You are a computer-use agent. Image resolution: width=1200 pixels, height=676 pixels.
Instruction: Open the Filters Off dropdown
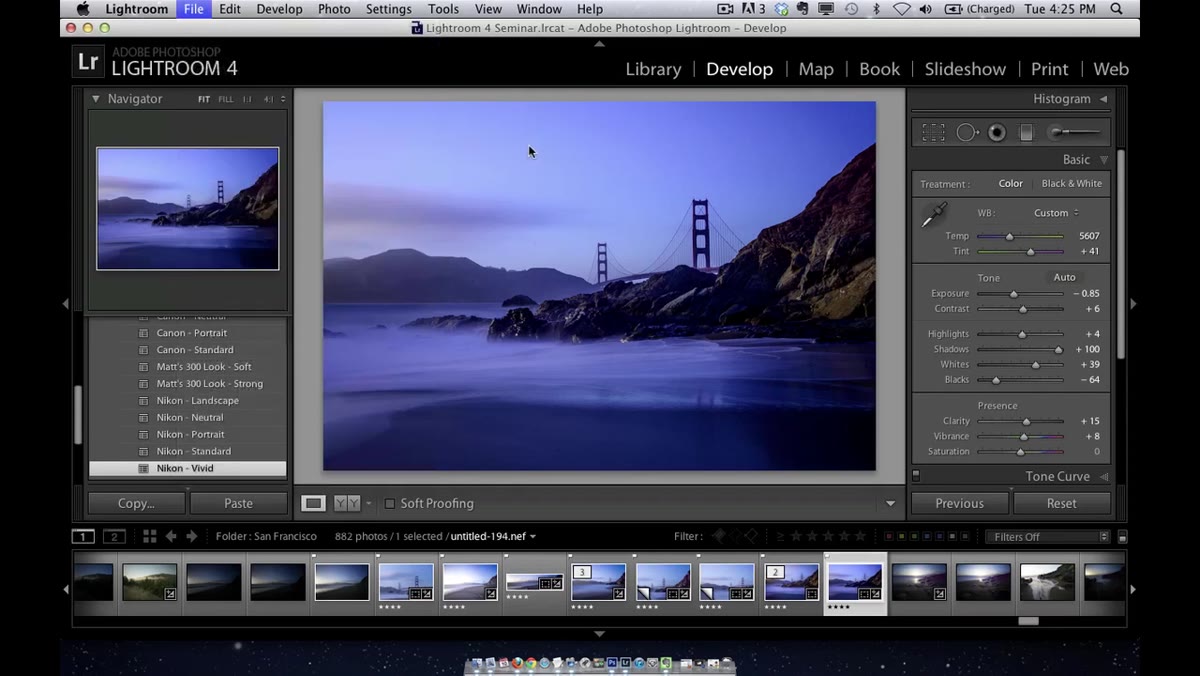coord(1047,537)
